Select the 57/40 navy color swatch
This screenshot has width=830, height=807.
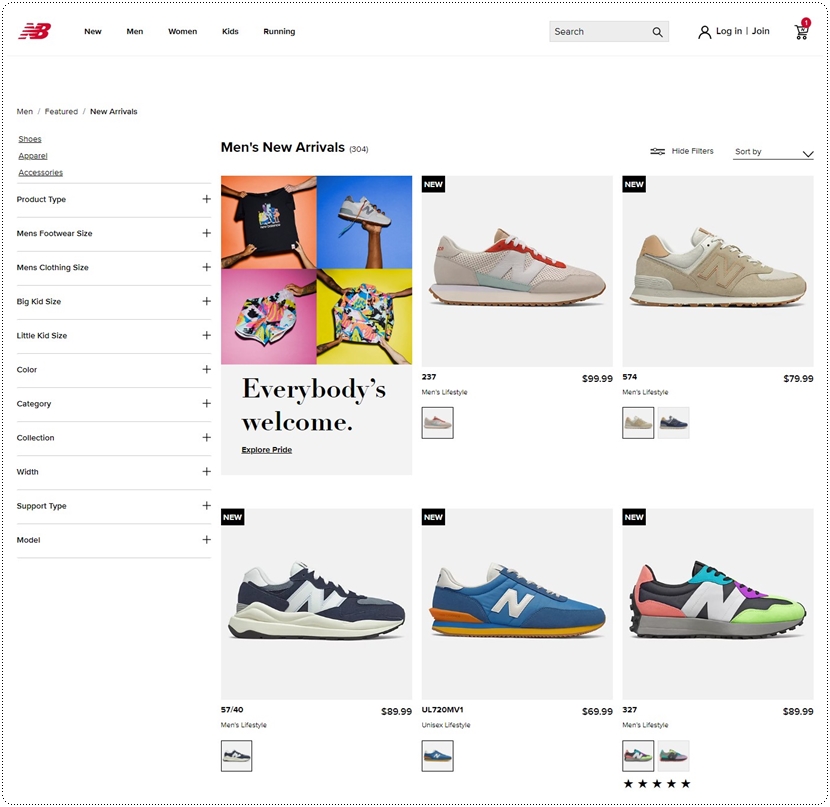pos(236,756)
